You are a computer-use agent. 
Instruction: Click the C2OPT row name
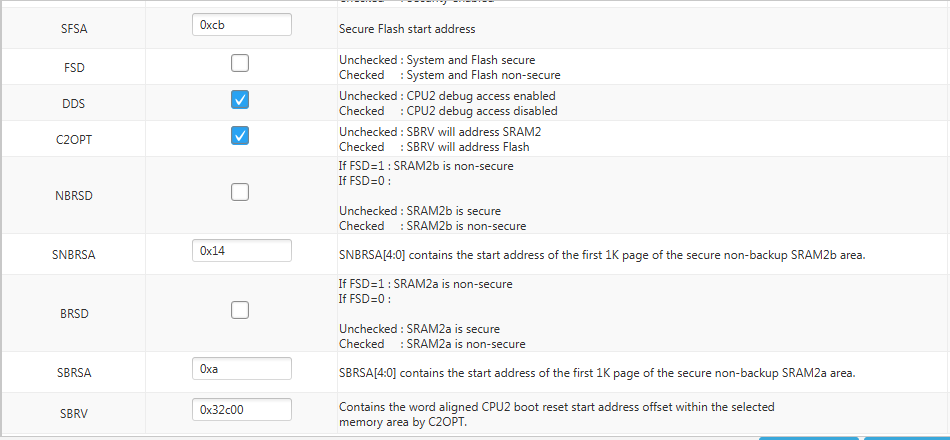[73, 139]
